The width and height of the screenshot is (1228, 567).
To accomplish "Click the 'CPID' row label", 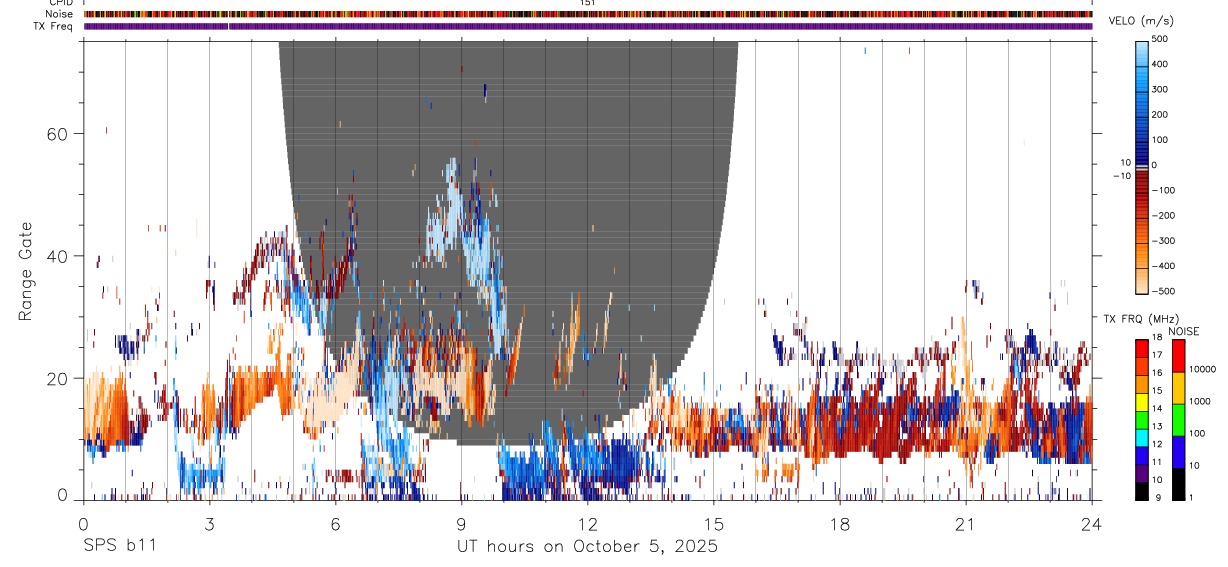I will [x=61, y=3].
